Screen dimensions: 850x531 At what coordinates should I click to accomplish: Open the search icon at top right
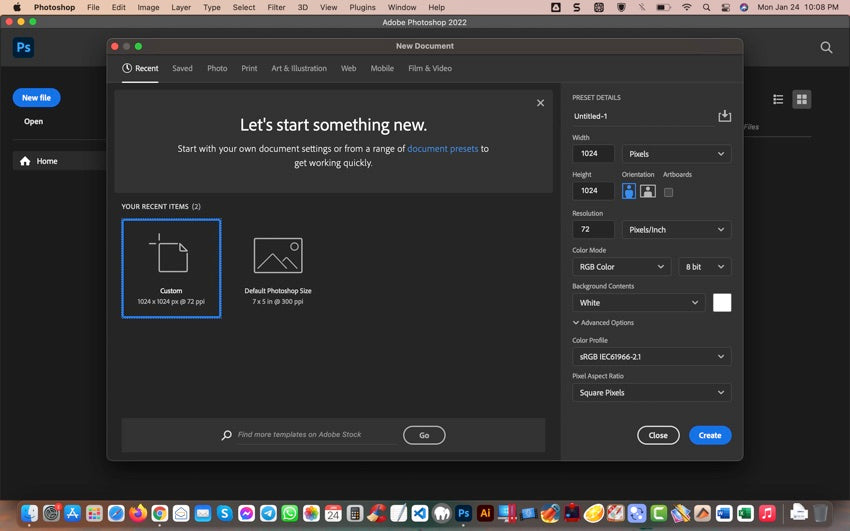pyautogui.click(x=826, y=48)
